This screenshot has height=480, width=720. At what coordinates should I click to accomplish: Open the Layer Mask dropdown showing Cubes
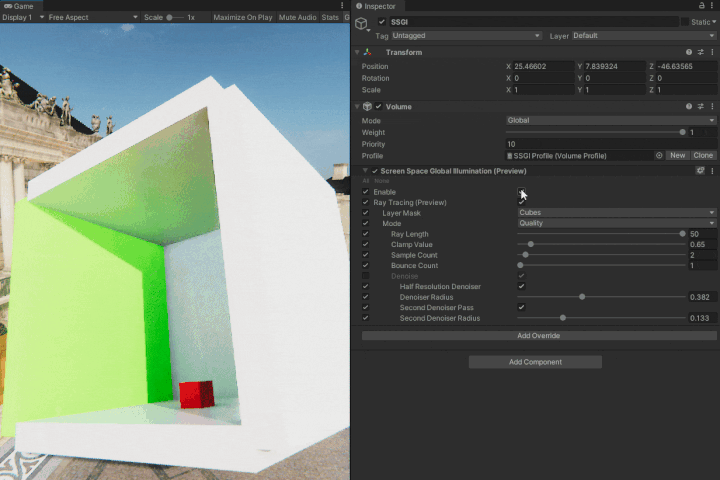point(617,213)
